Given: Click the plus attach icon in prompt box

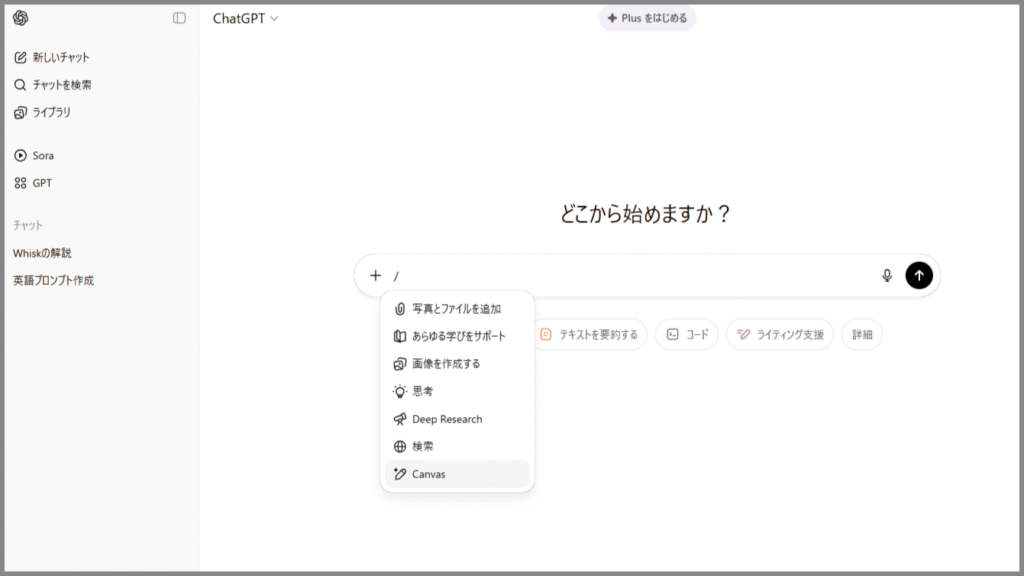Looking at the screenshot, I should [x=375, y=275].
